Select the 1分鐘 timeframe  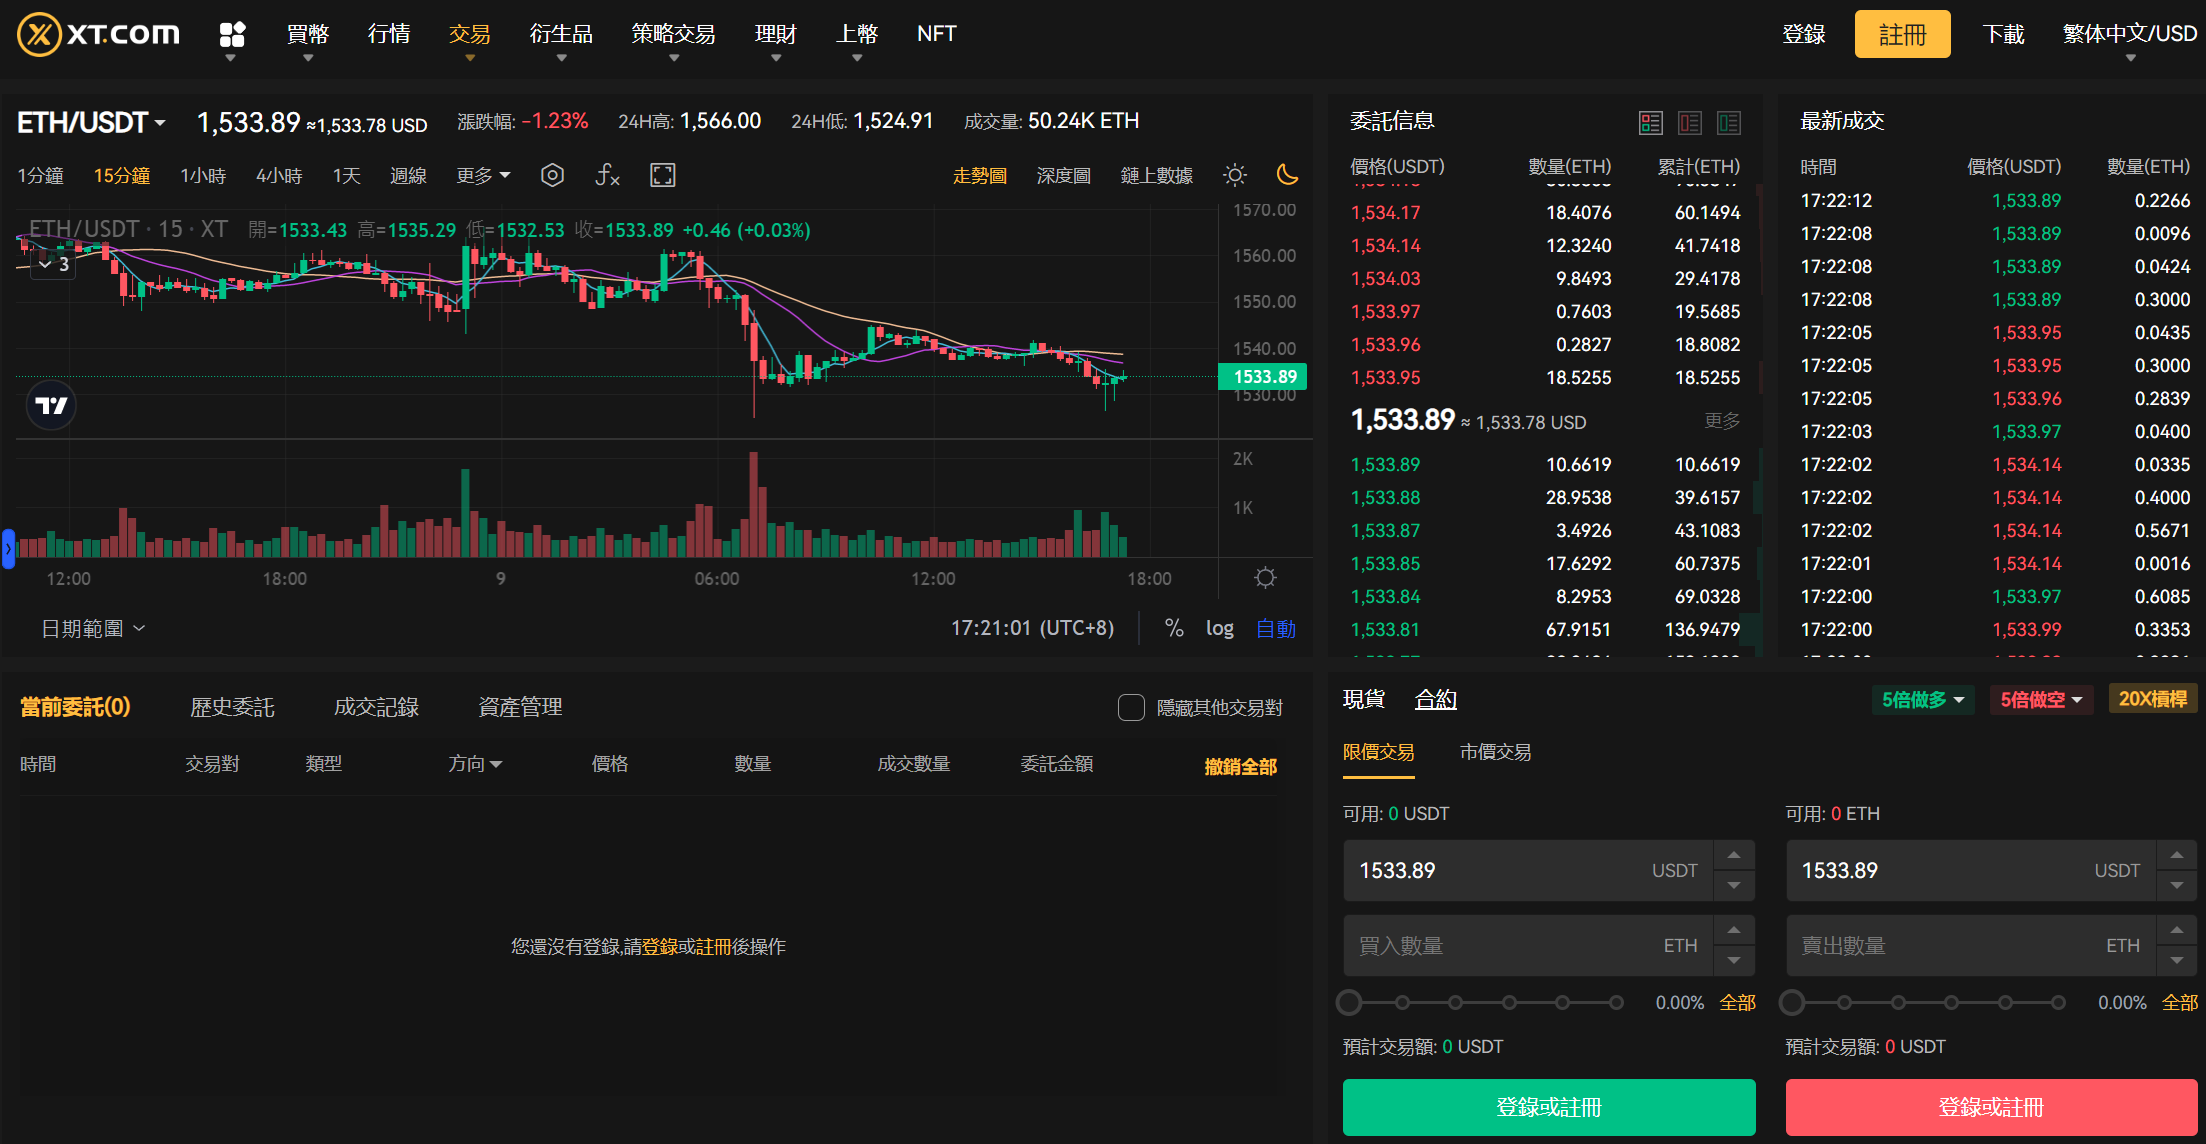(41, 175)
